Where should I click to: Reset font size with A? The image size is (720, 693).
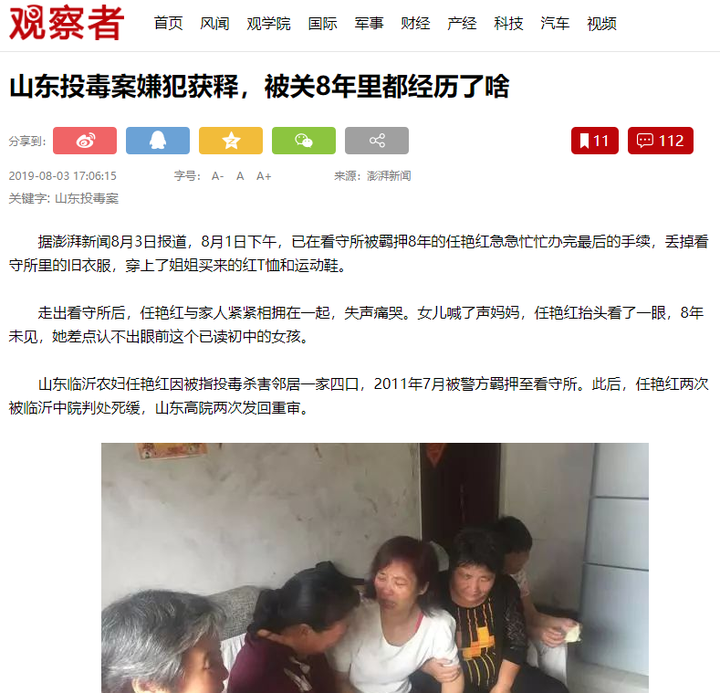point(240,176)
